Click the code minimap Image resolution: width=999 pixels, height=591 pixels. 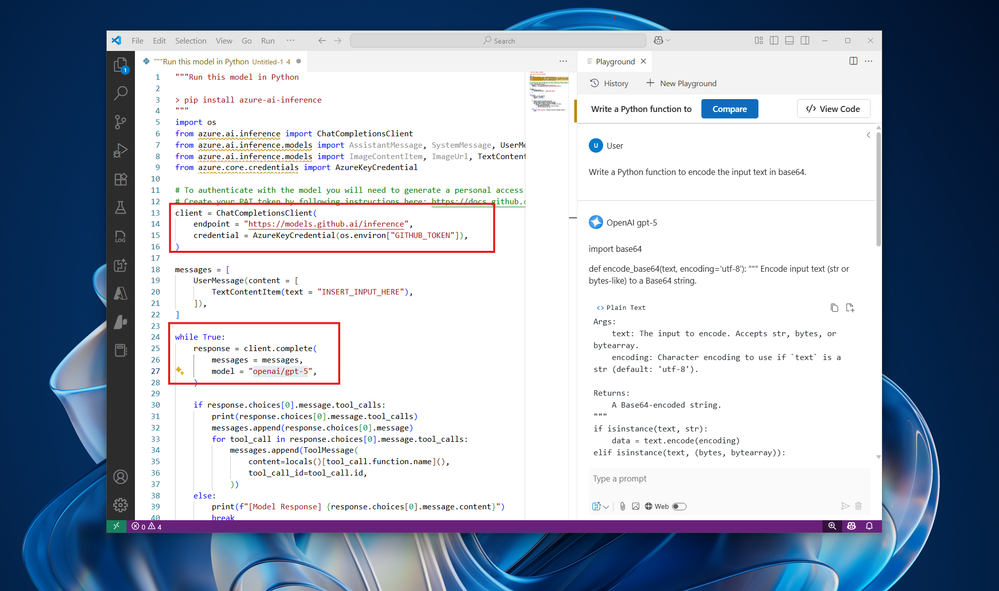[549, 92]
